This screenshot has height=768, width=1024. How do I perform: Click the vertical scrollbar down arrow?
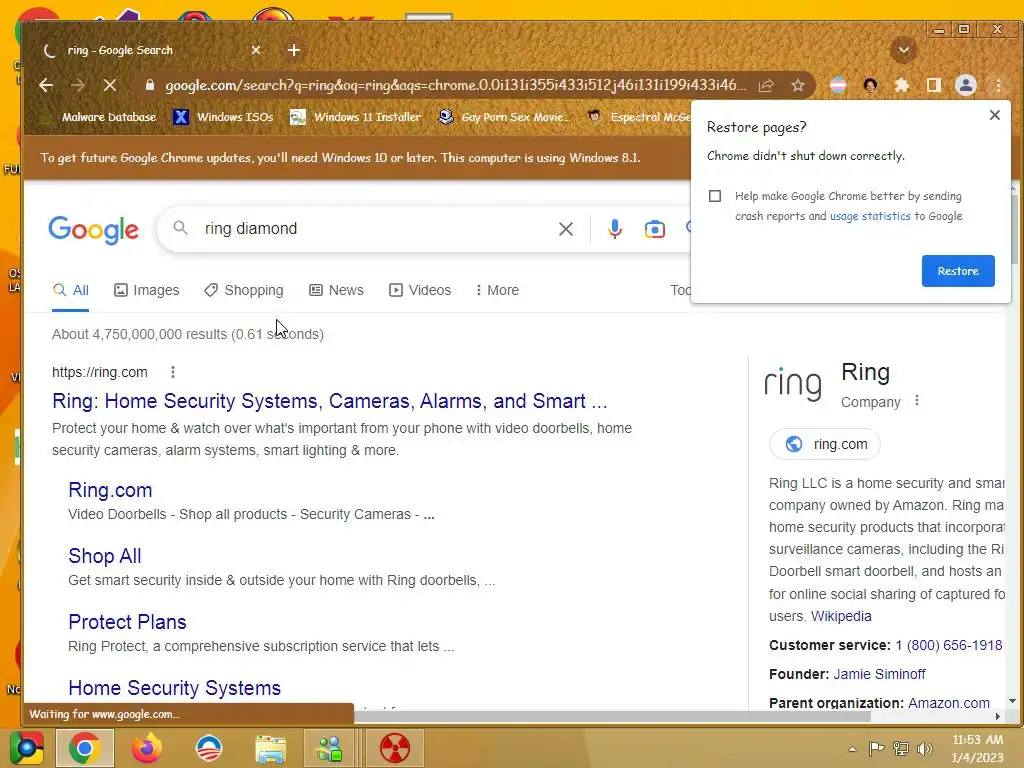pos(1012,701)
